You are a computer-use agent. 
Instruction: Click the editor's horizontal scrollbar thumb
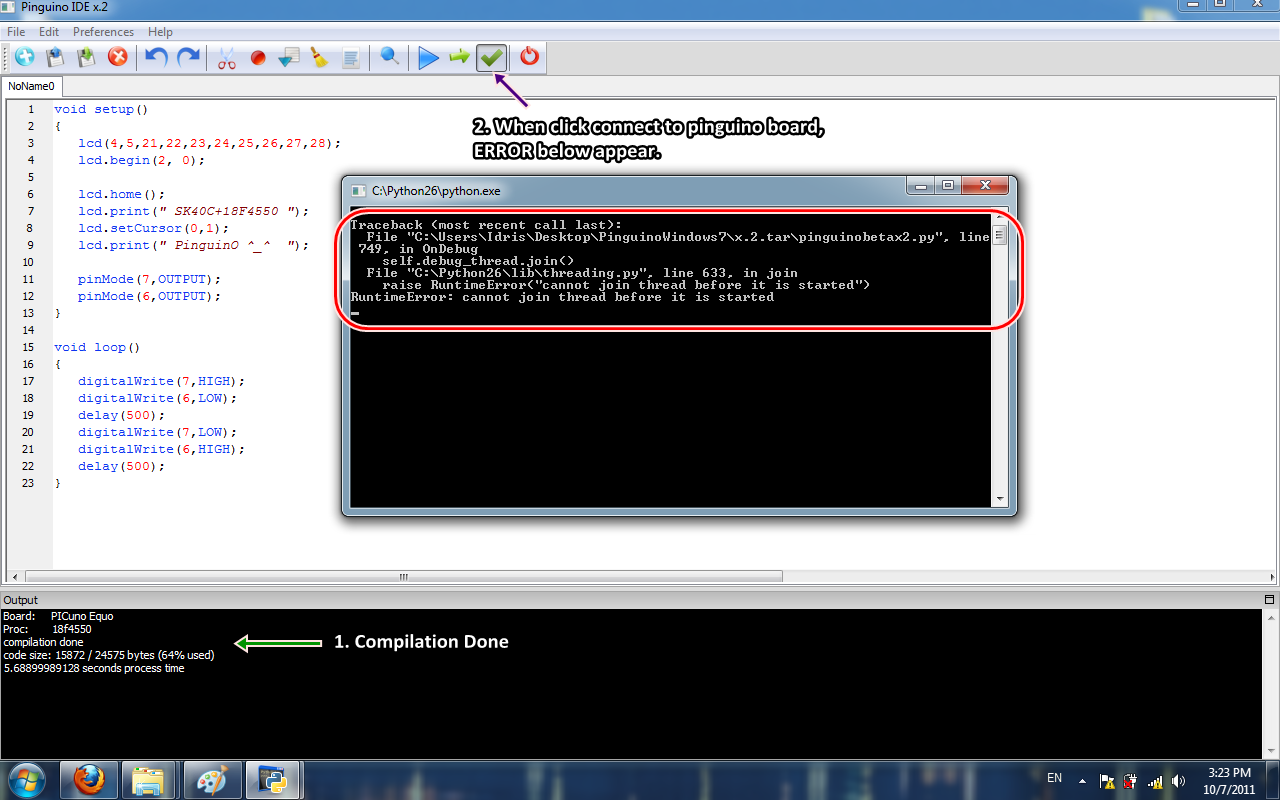(404, 577)
